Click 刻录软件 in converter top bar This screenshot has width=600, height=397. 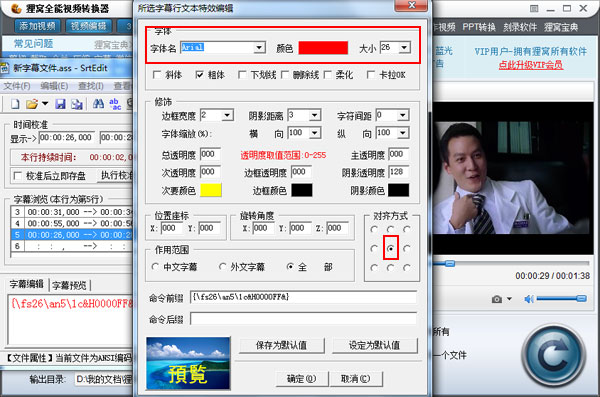520,27
